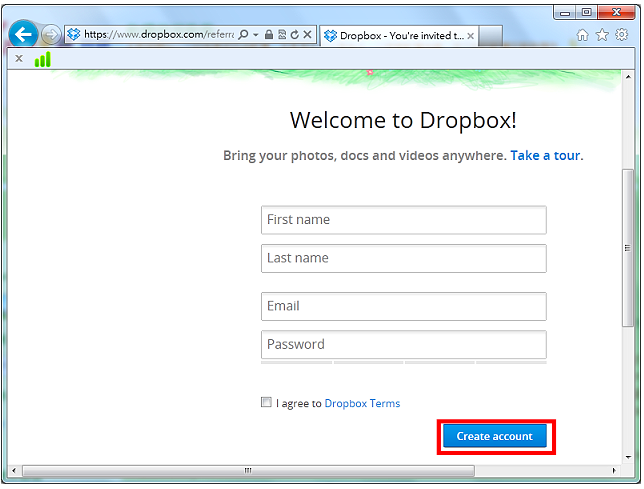Image resolution: width=644 pixels, height=489 pixels.
Task: Open the browser Home icon
Action: tap(582, 35)
